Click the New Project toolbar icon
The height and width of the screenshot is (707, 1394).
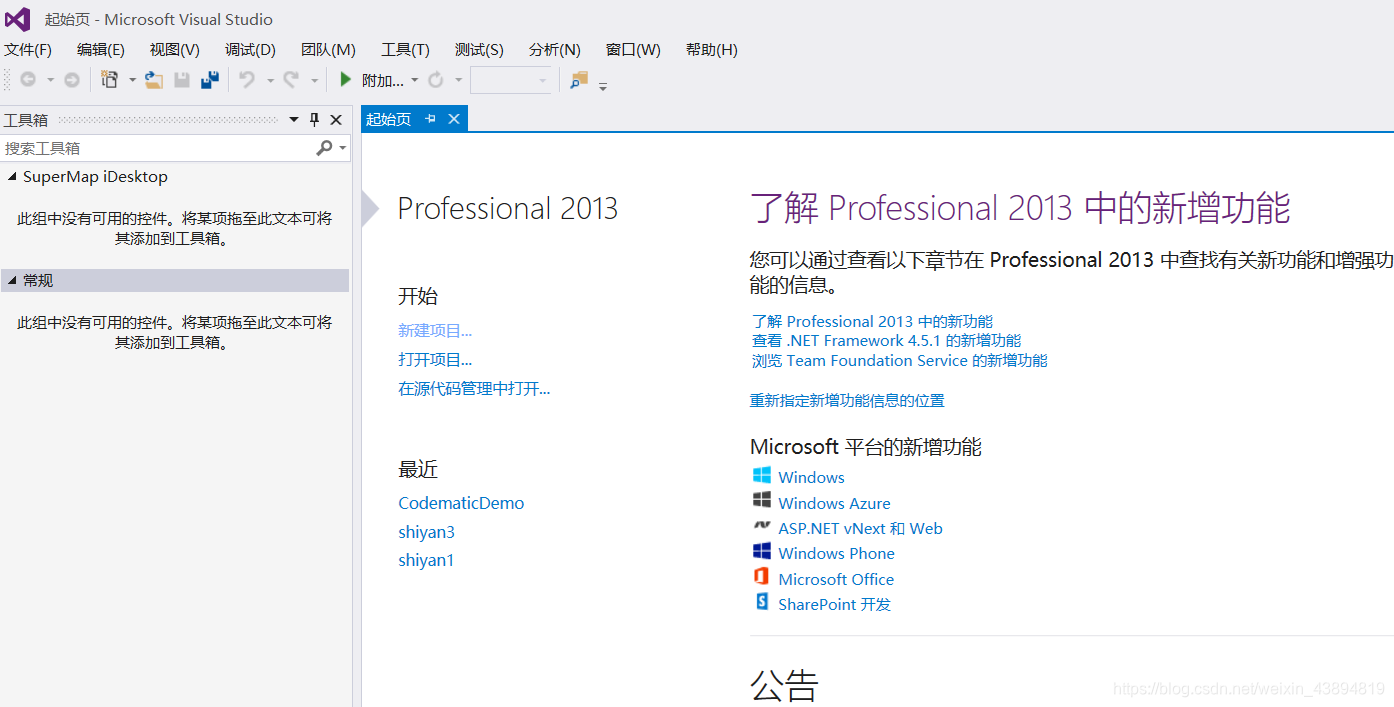click(x=110, y=80)
